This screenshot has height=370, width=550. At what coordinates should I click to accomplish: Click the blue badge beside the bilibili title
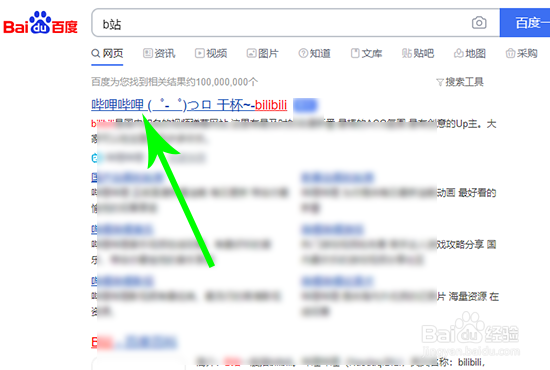(x=305, y=105)
